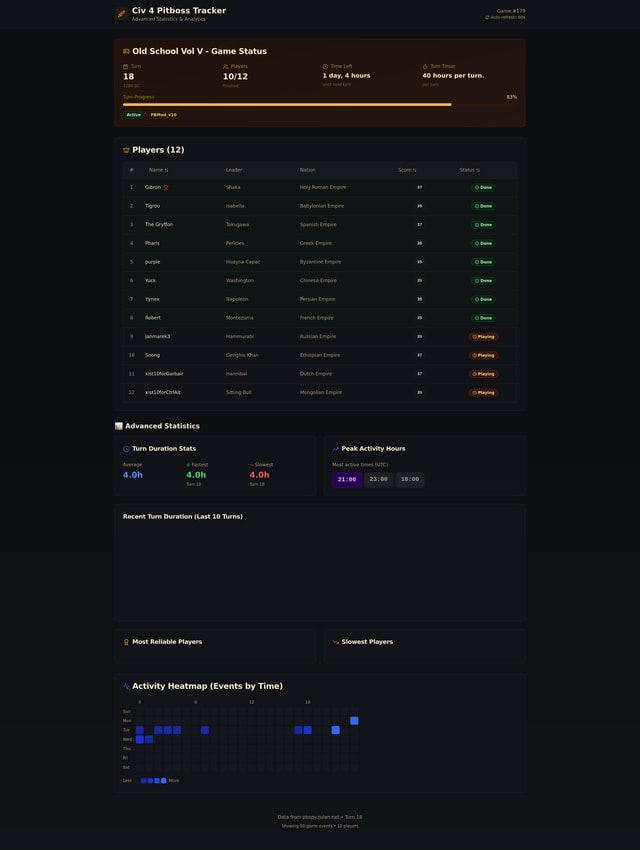Click the PBMod_v10 tag badge

click(164, 115)
